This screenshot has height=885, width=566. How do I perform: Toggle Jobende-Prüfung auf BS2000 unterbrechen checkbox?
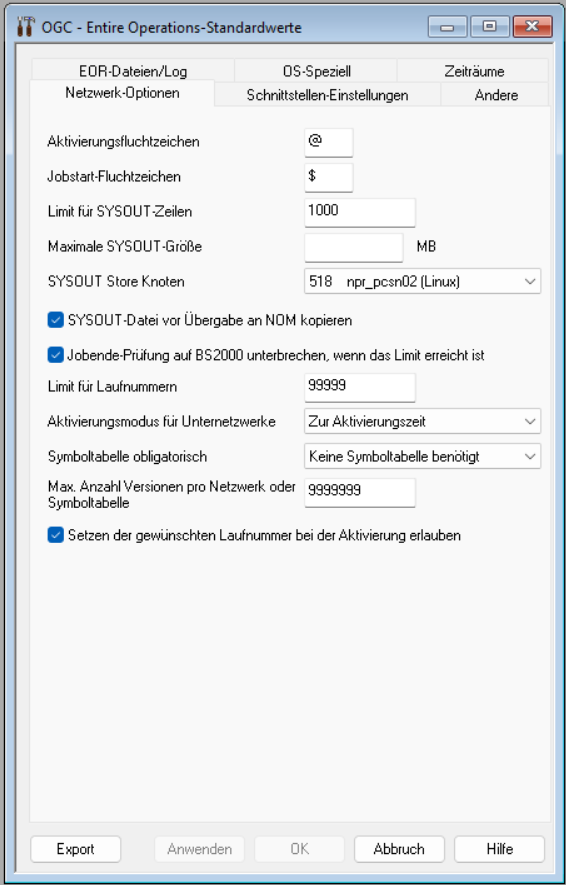(55, 356)
